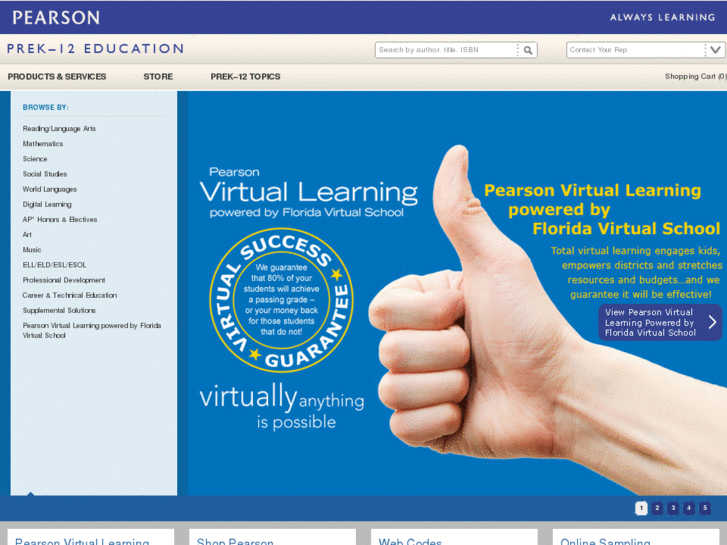Browse the Professional Development category

64,280
